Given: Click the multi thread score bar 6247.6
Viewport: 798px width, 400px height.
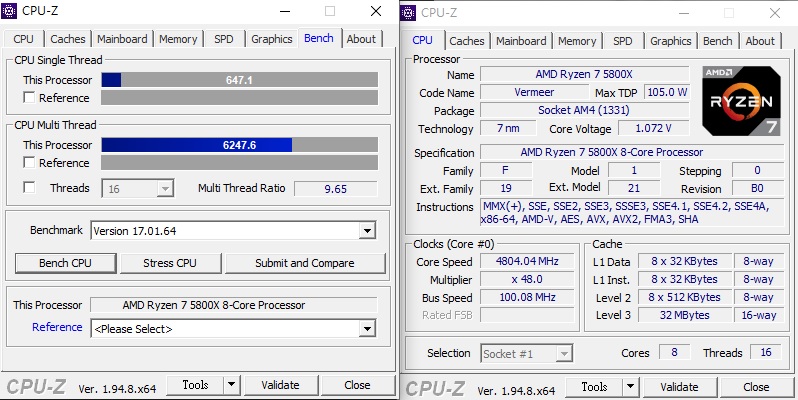Looking at the screenshot, I should (240, 145).
